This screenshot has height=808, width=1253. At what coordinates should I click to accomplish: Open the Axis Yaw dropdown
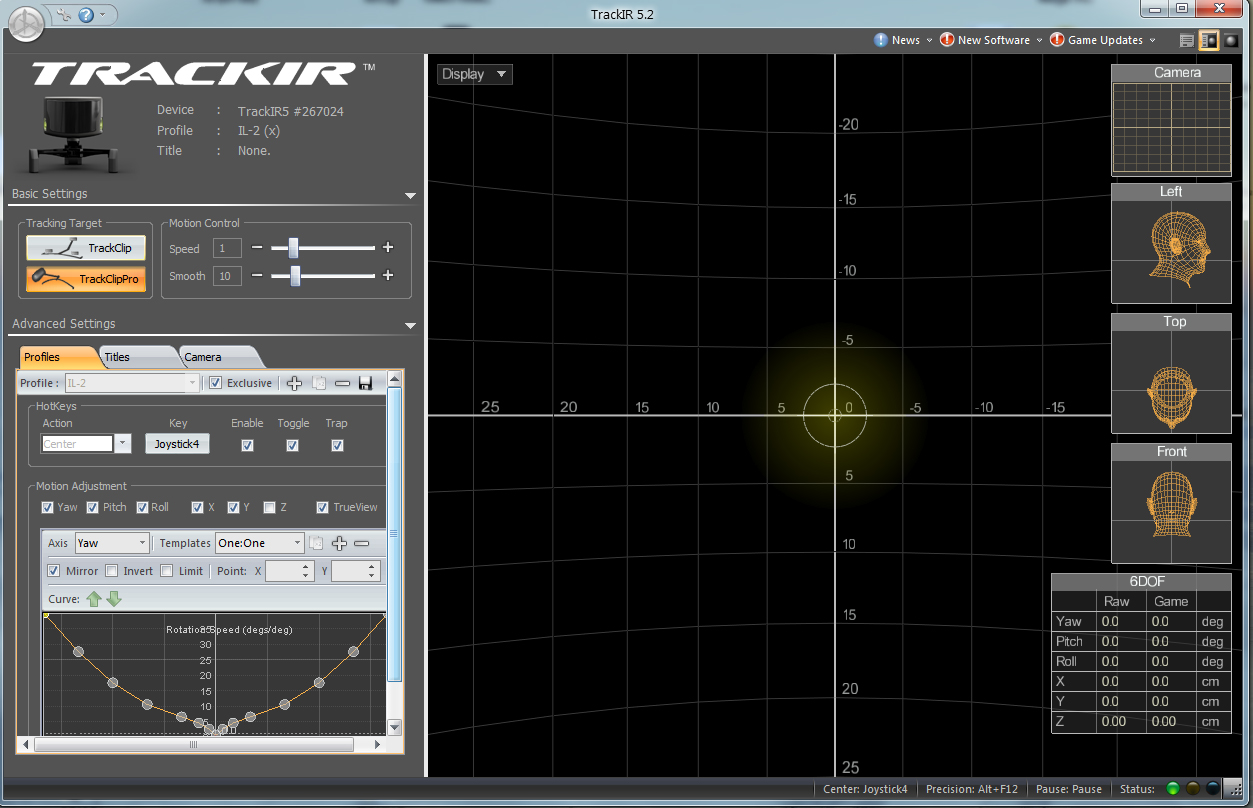[111, 543]
